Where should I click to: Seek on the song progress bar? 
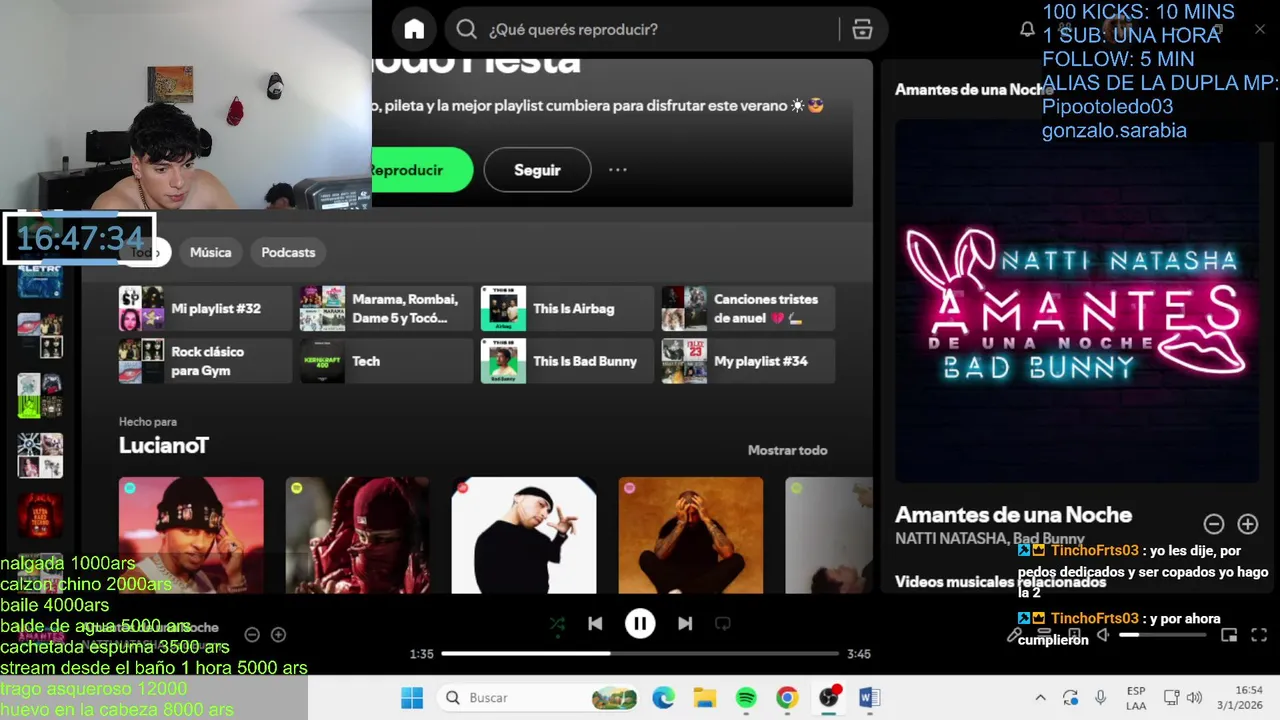pos(640,654)
